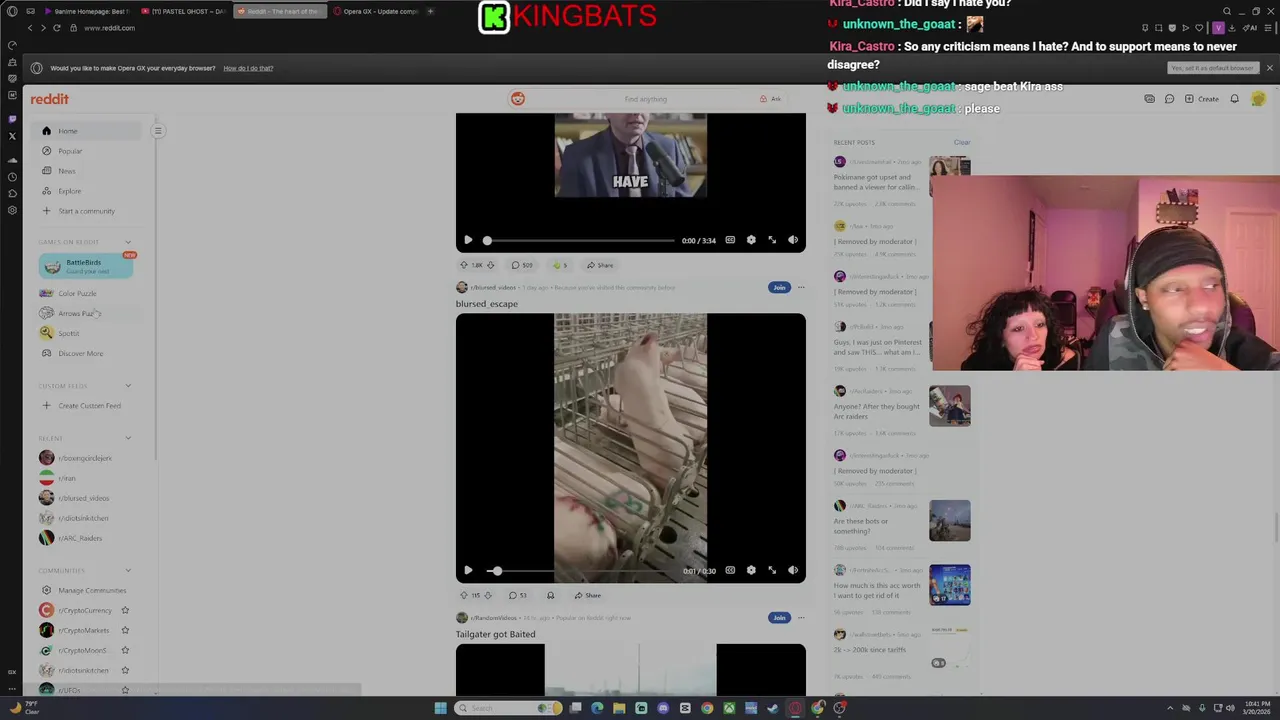Mute the blursed_escape video volume
1280x720 pixels.
tap(793, 570)
